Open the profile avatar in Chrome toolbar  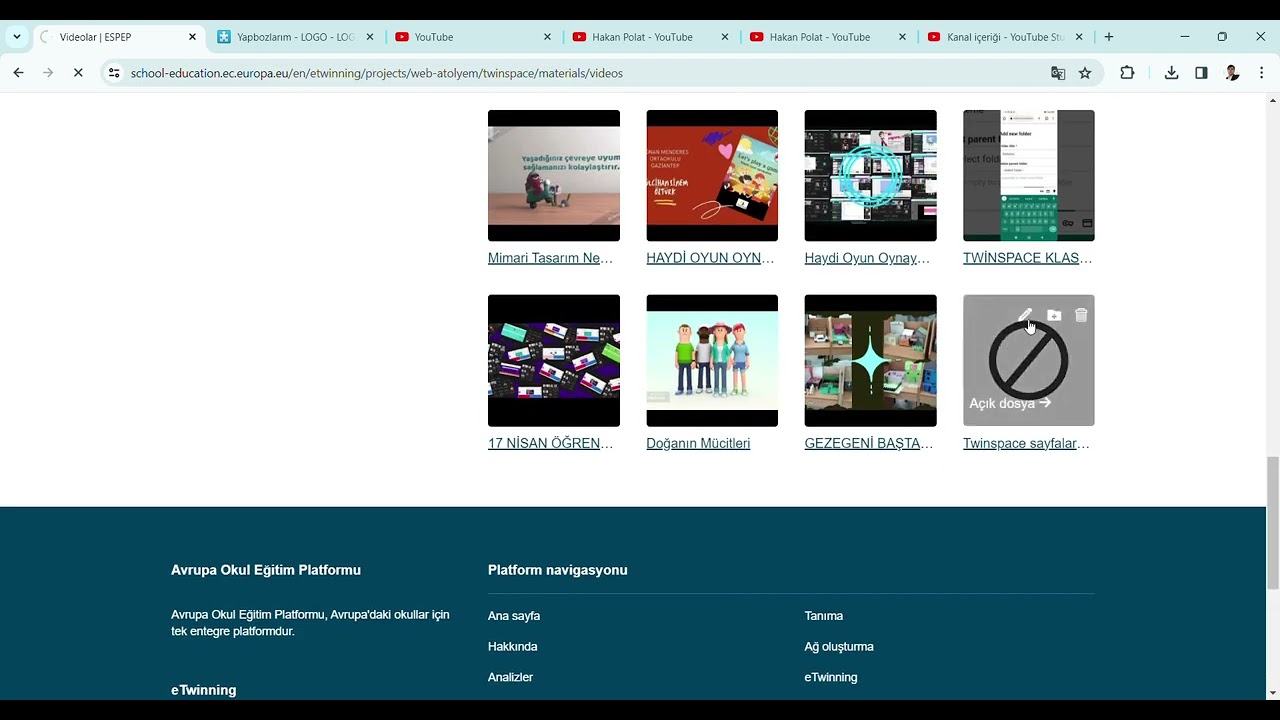tap(1232, 73)
